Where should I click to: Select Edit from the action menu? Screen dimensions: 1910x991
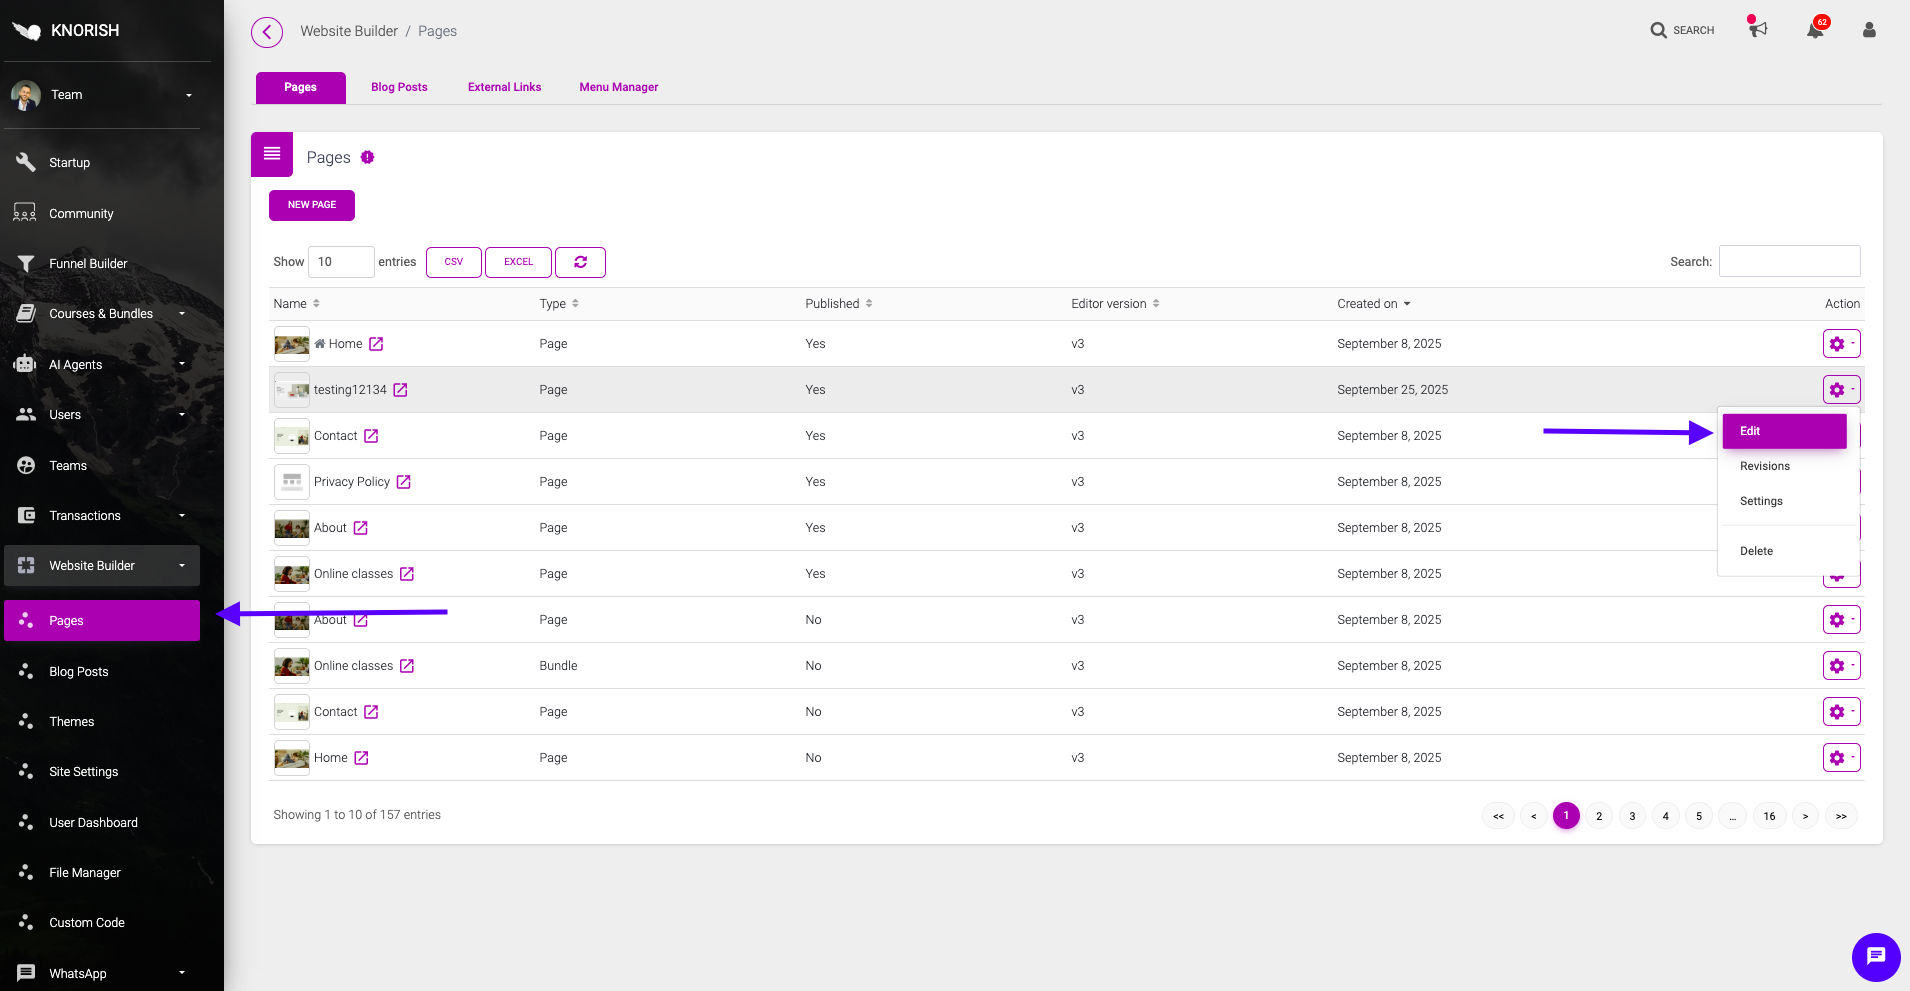tap(1783, 431)
